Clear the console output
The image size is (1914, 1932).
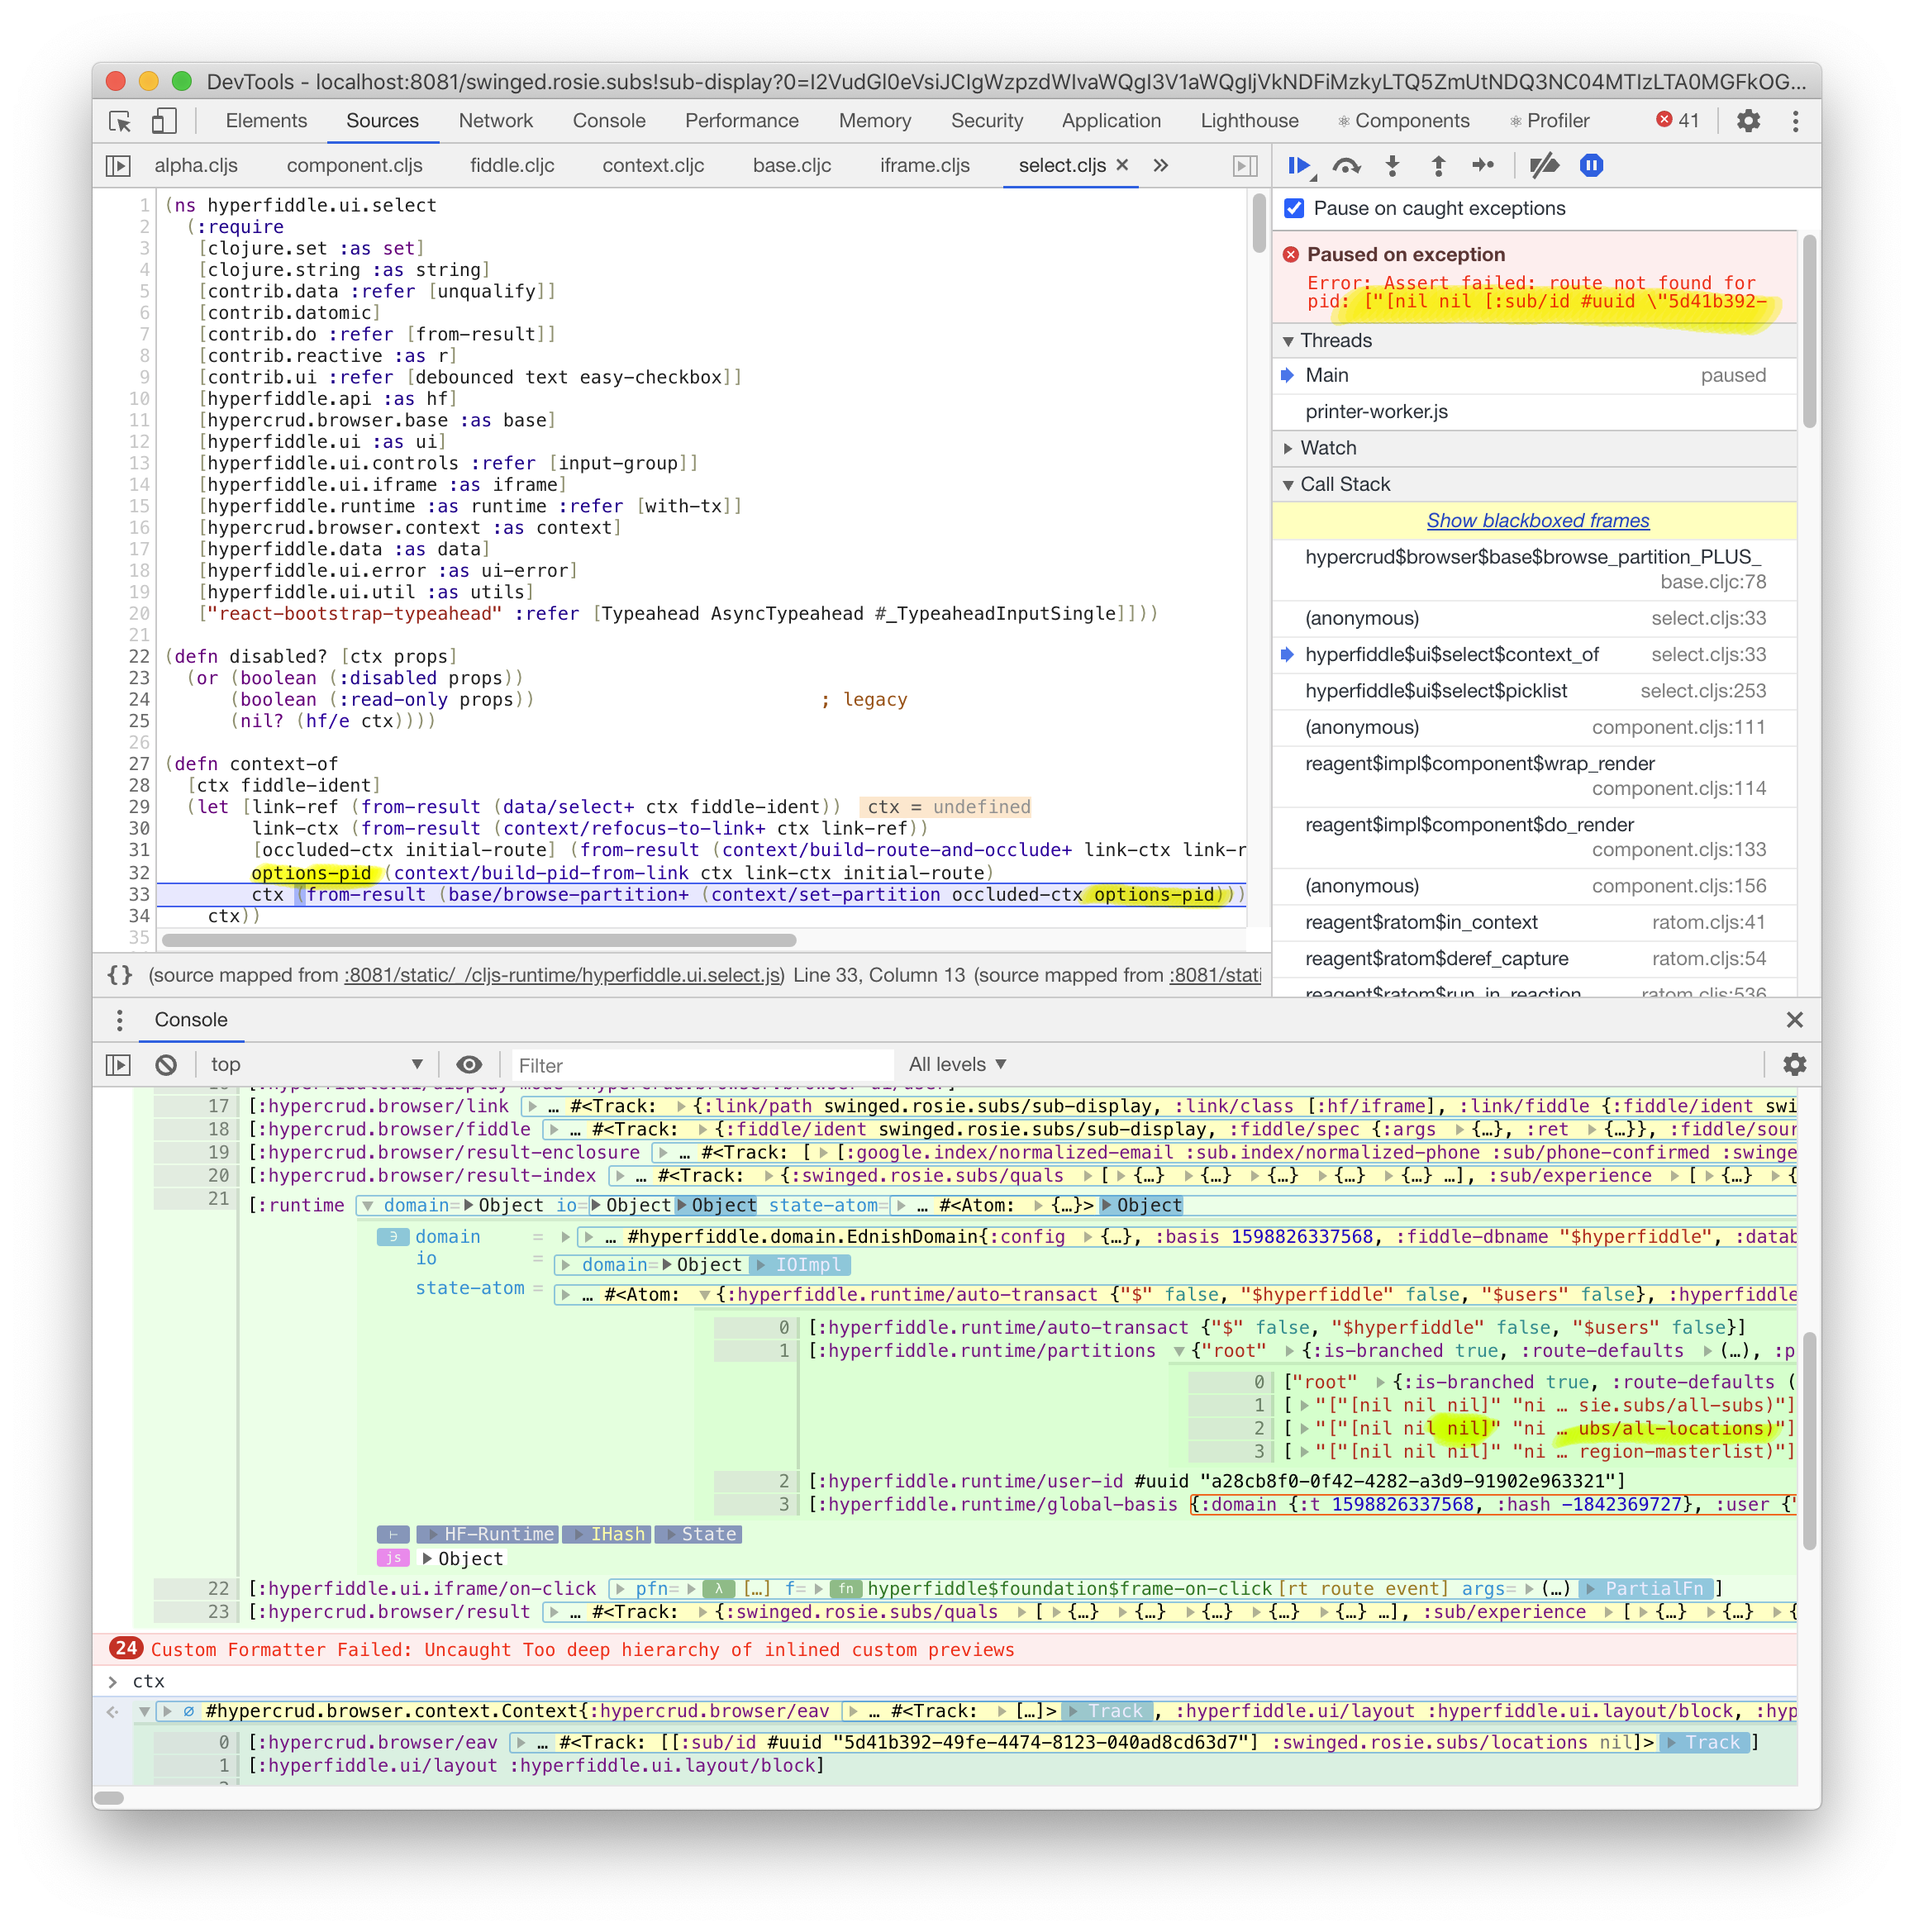click(166, 1065)
